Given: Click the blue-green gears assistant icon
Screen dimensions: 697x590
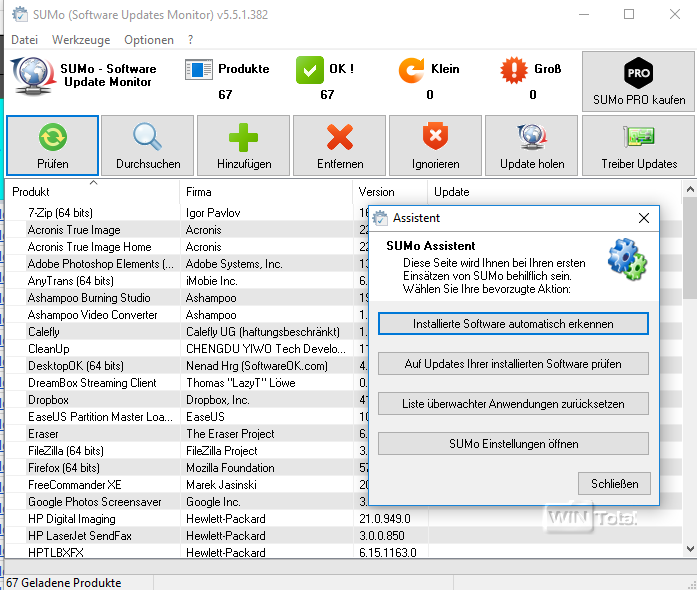Looking at the screenshot, I should [627, 259].
